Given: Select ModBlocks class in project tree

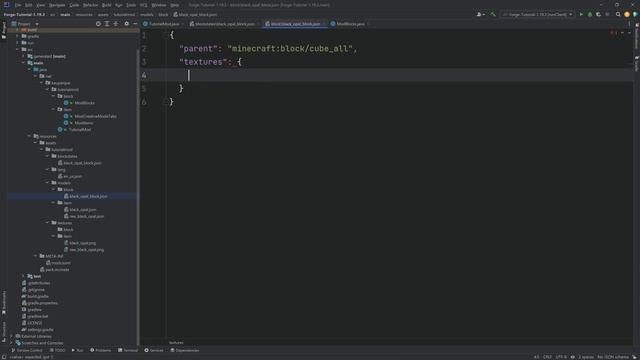Looking at the screenshot, I should coord(84,103).
